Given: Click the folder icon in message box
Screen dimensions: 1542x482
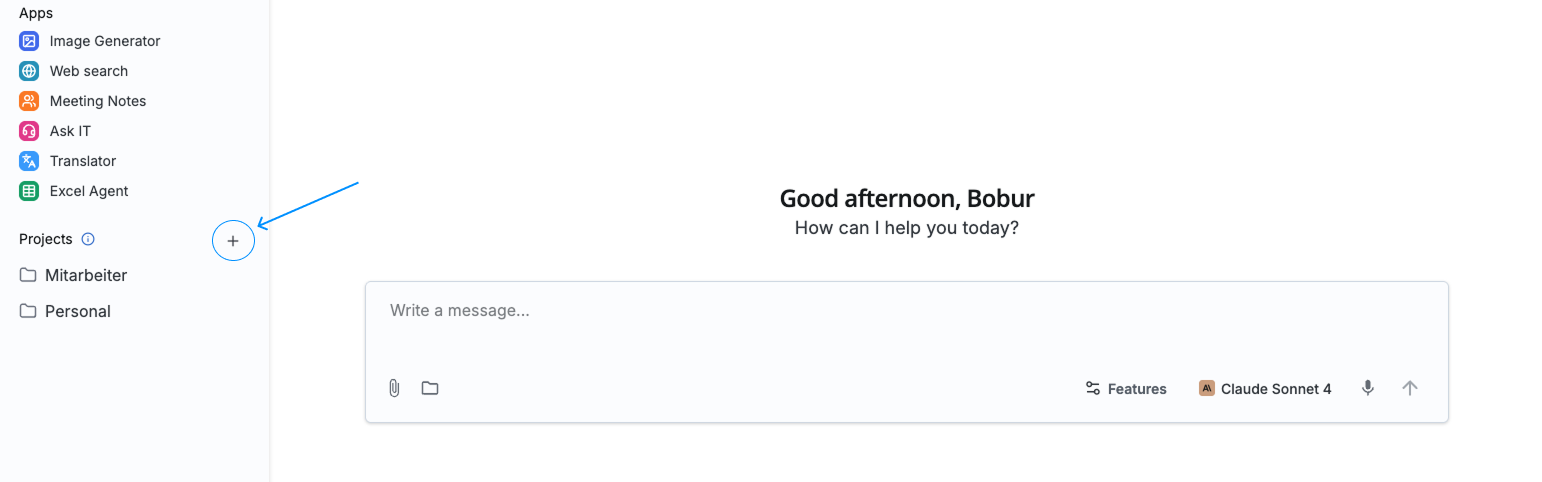Looking at the screenshot, I should point(430,388).
